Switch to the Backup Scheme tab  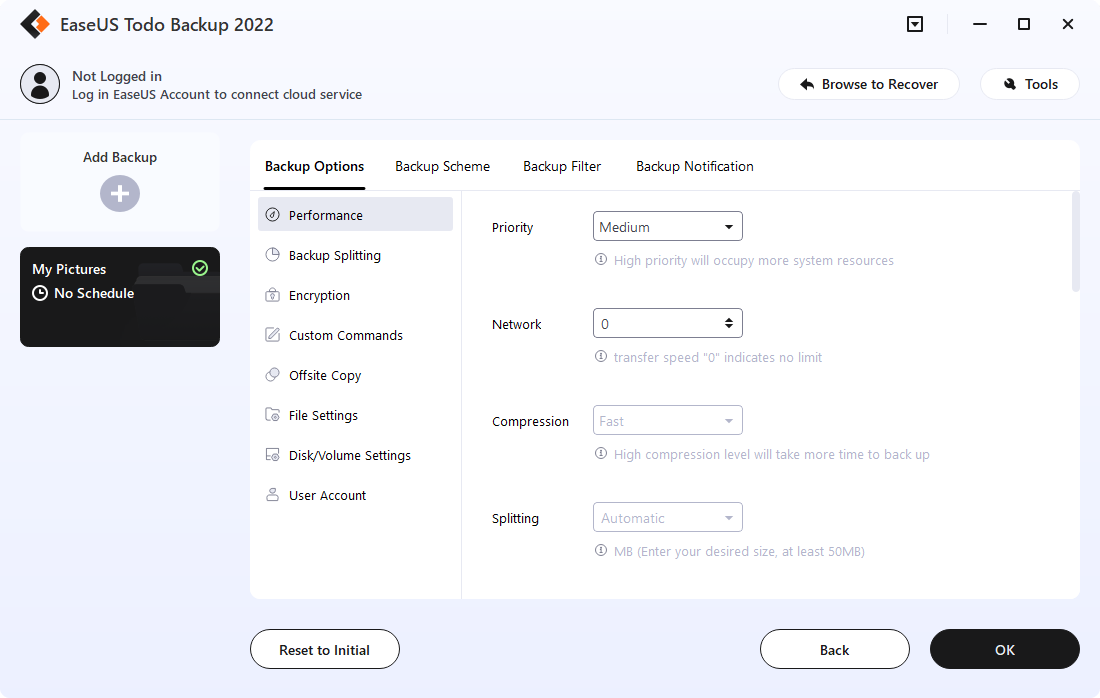(442, 166)
